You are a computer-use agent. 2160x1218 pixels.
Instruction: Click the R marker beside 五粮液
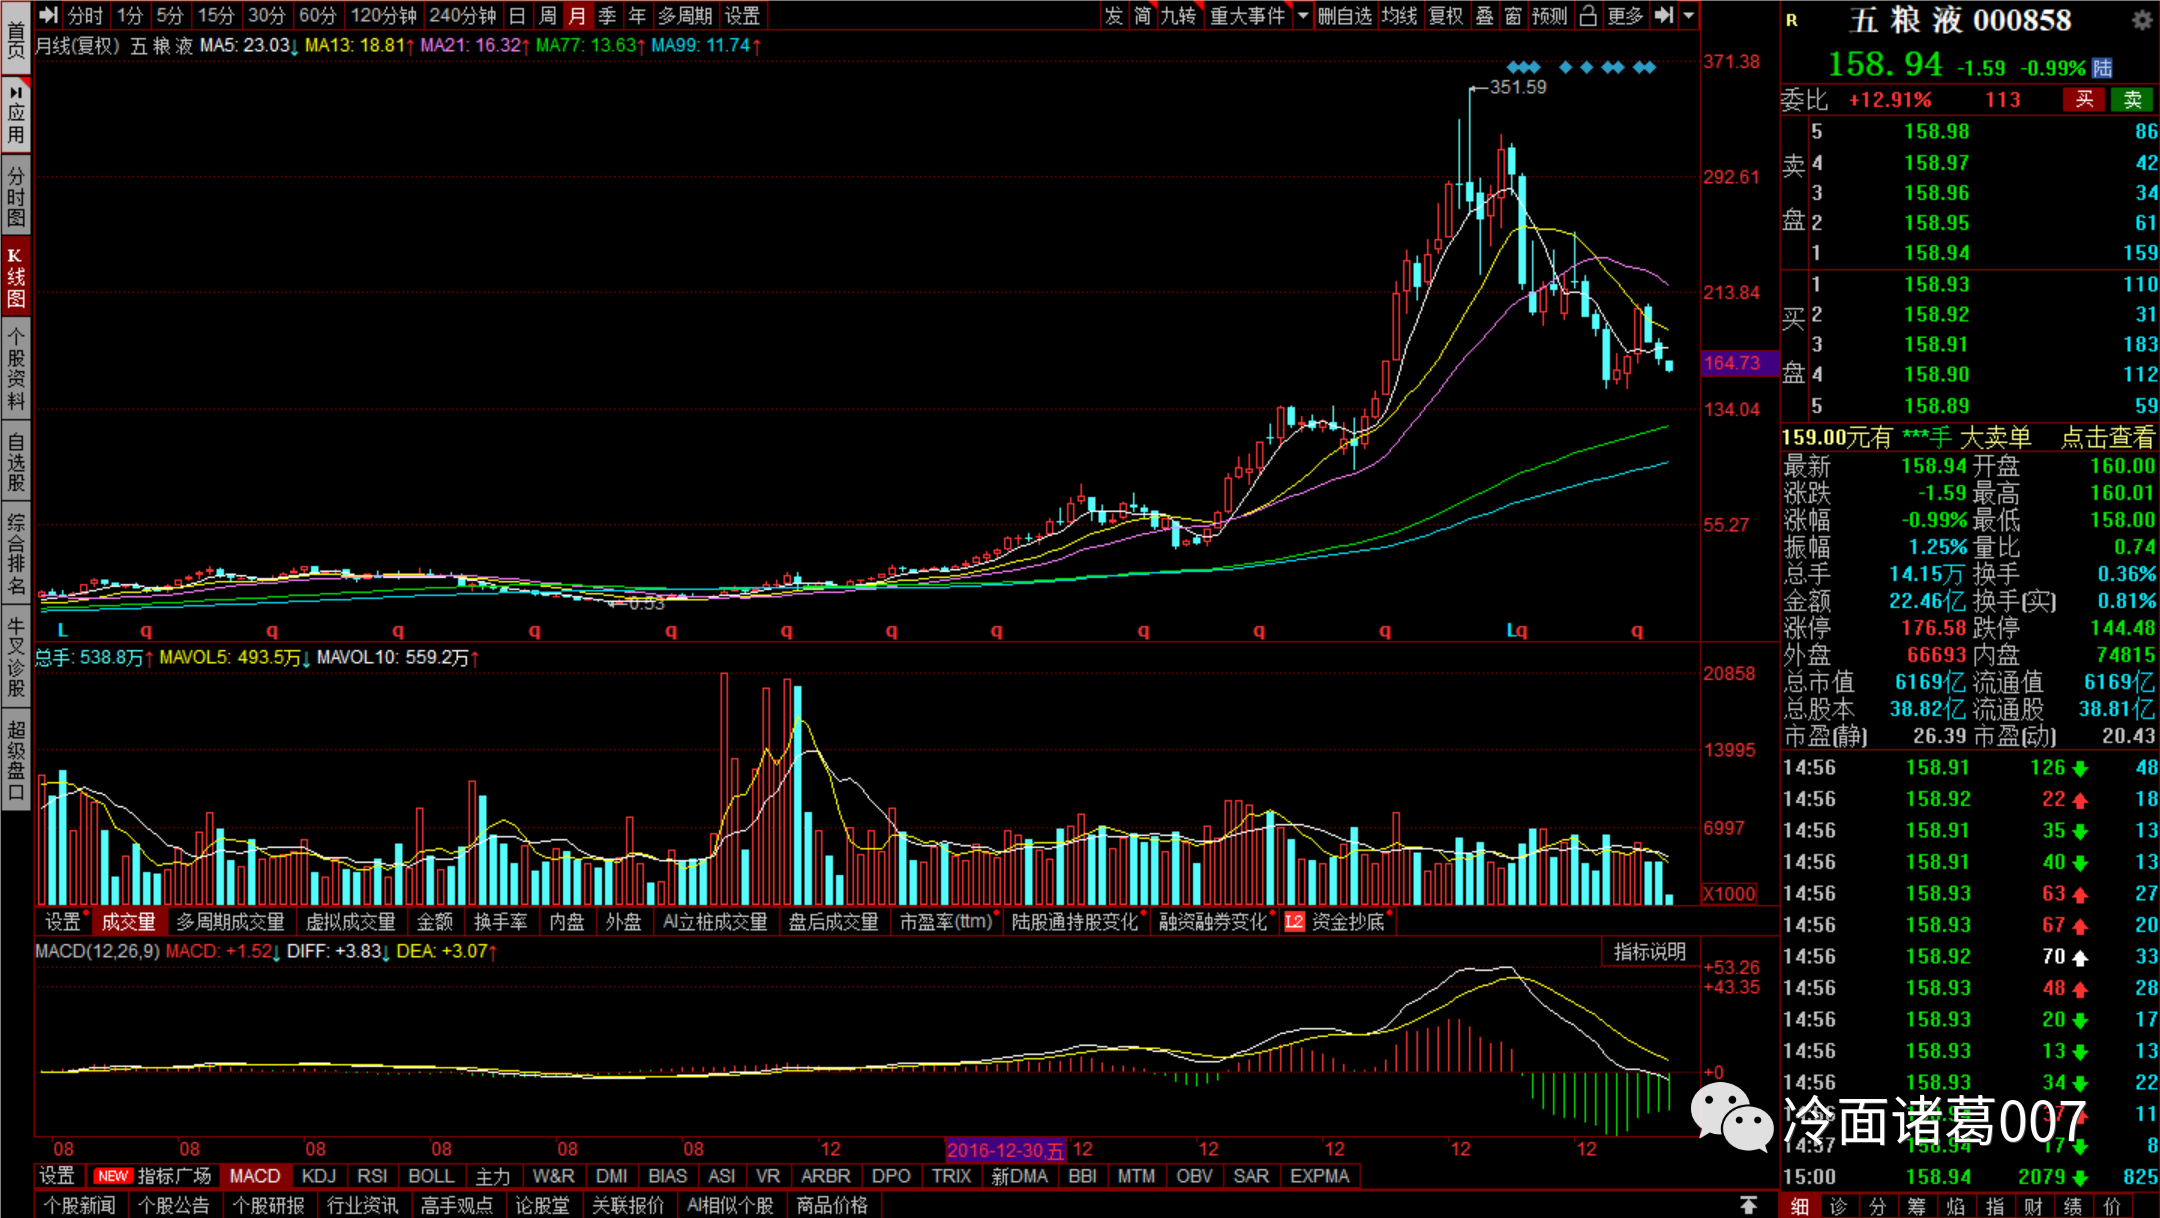click(x=1792, y=20)
